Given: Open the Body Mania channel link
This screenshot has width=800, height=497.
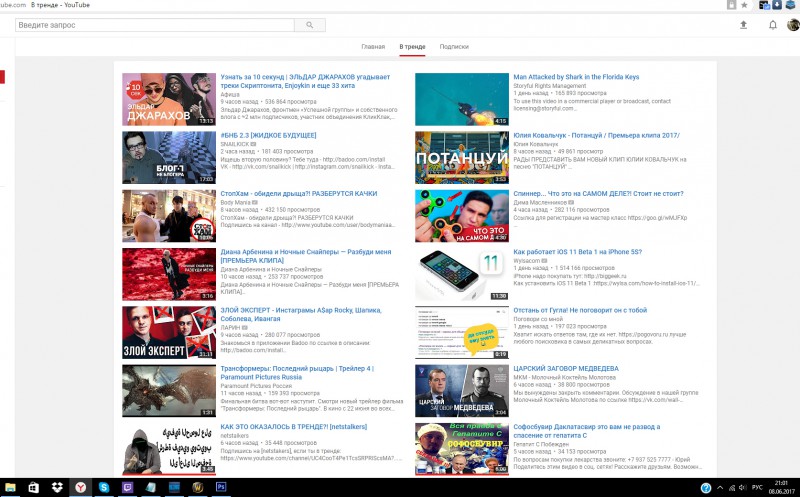Looking at the screenshot, I should 236,203.
